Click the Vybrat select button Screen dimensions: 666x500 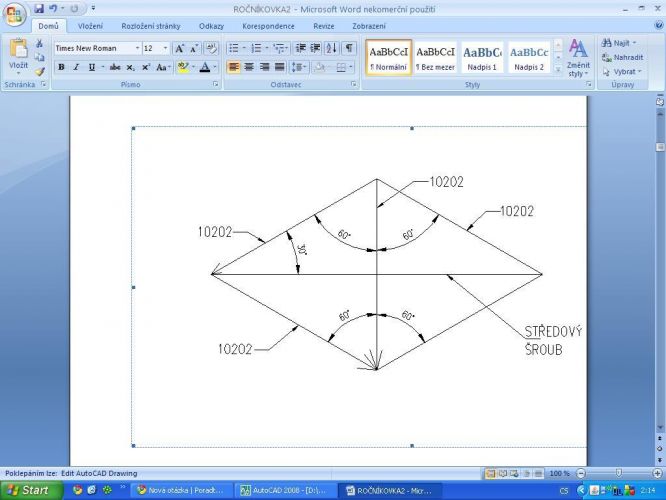pos(622,72)
